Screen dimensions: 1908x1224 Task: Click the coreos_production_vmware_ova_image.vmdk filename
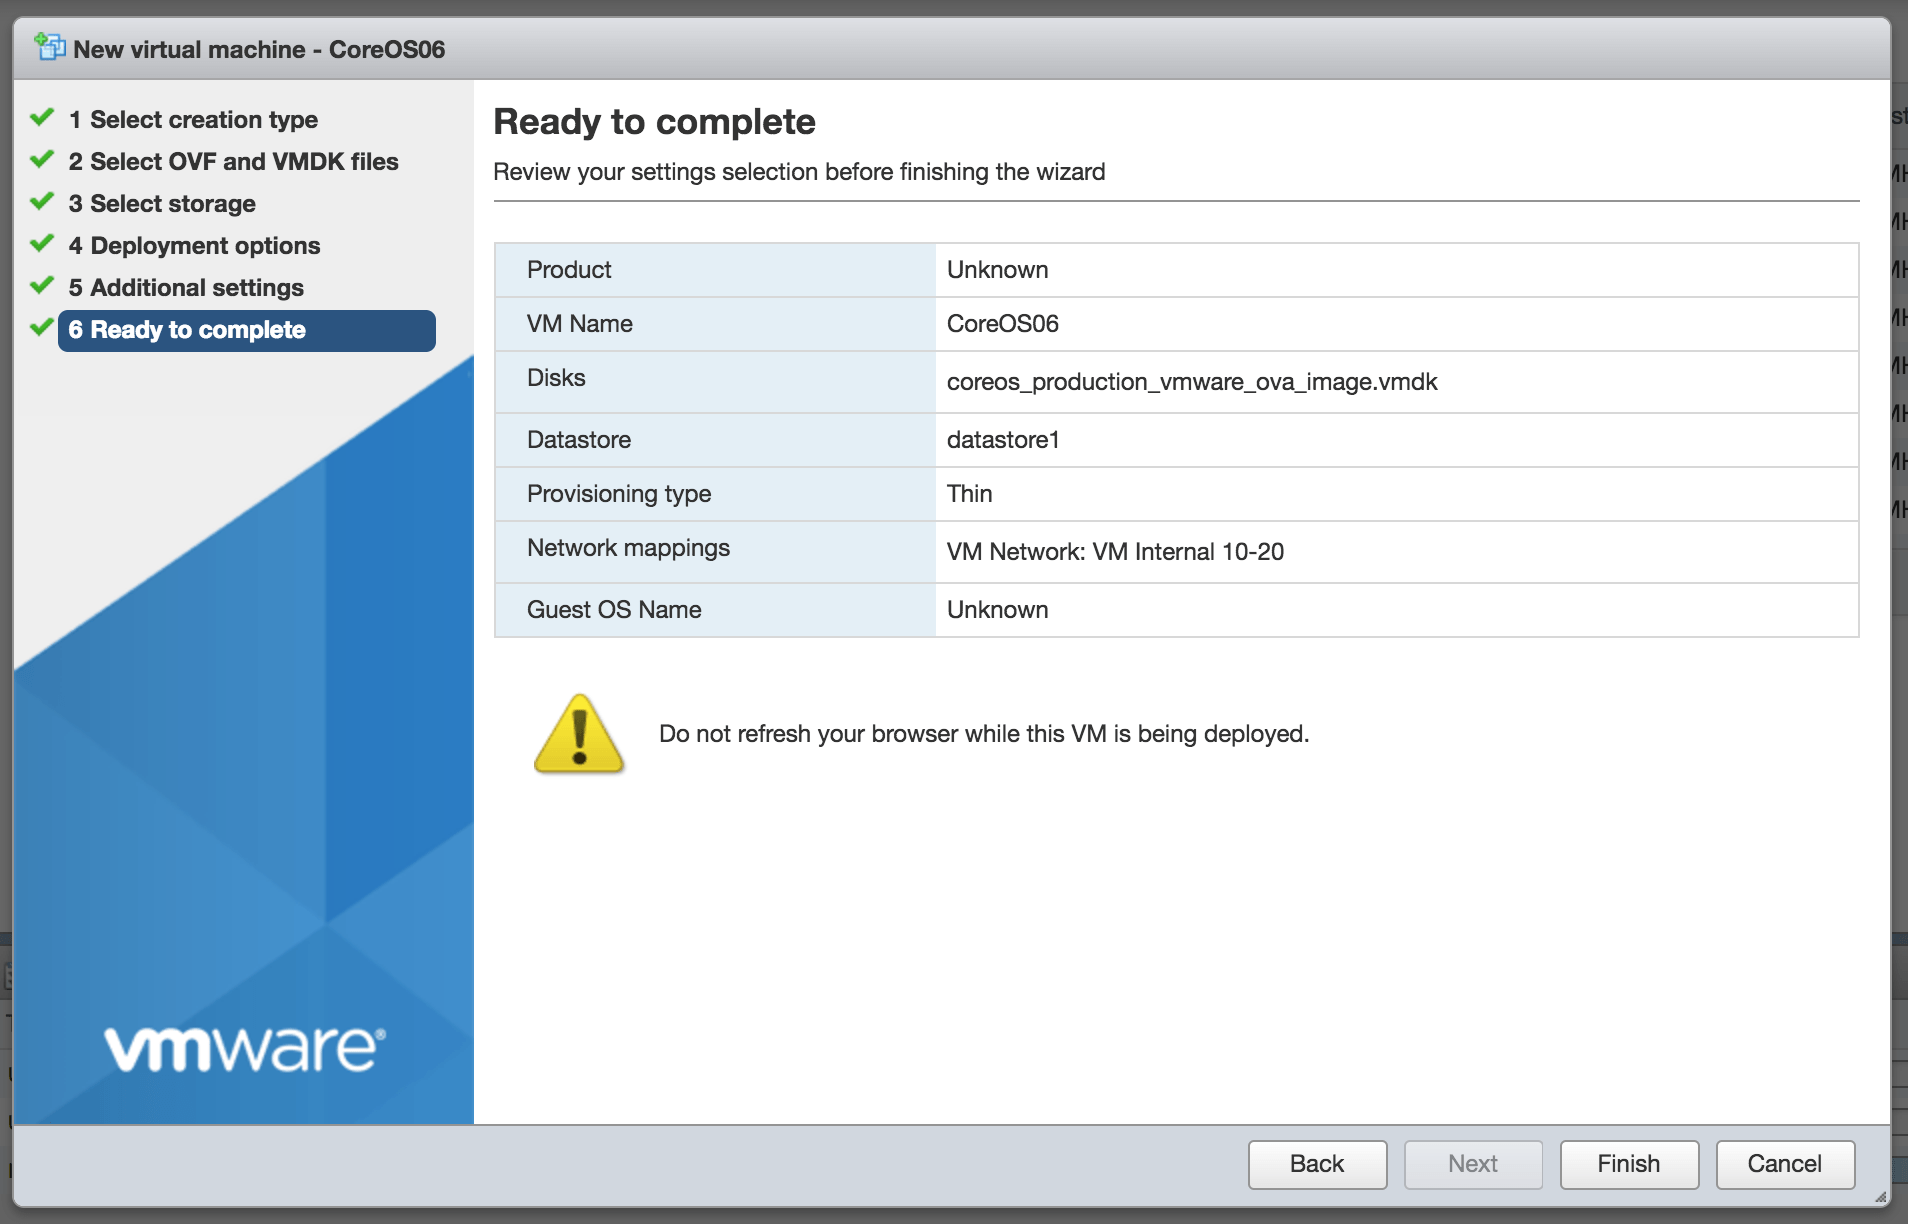coord(1191,381)
